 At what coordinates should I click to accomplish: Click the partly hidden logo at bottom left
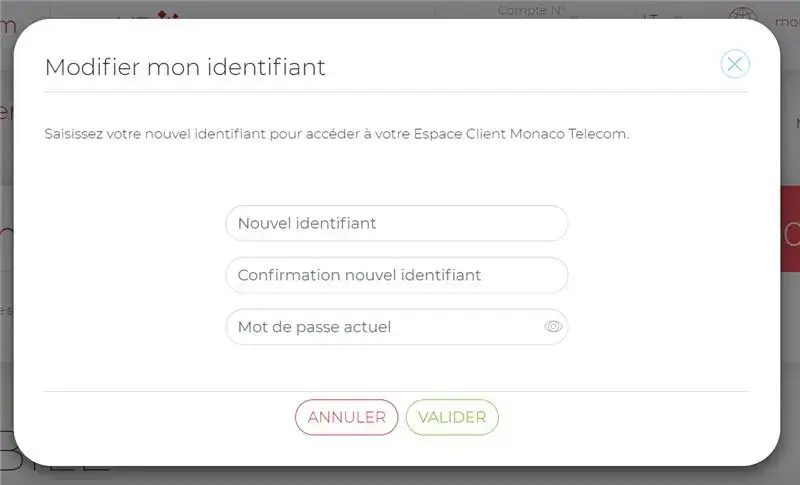click(60, 468)
